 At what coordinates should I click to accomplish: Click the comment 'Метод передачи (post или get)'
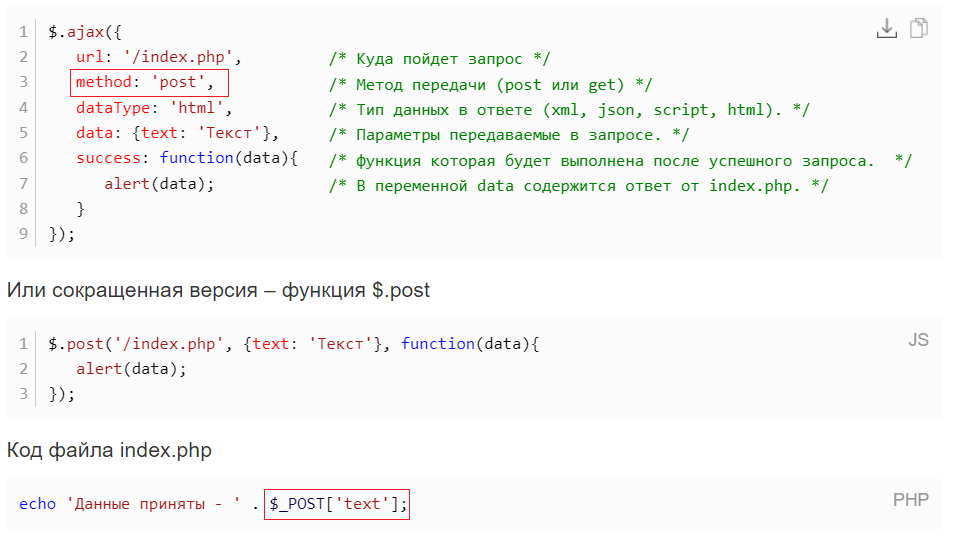click(x=490, y=84)
